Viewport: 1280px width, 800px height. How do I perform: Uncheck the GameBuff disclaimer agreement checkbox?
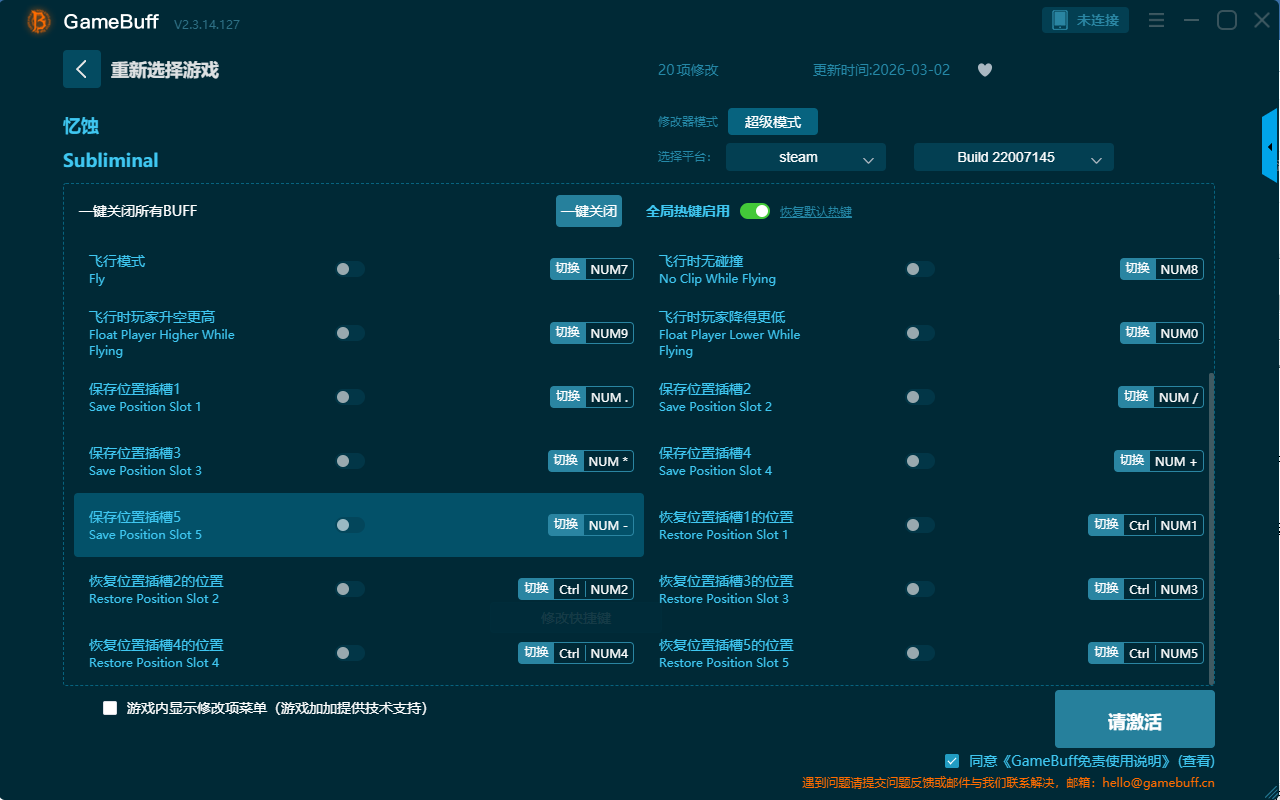point(952,761)
